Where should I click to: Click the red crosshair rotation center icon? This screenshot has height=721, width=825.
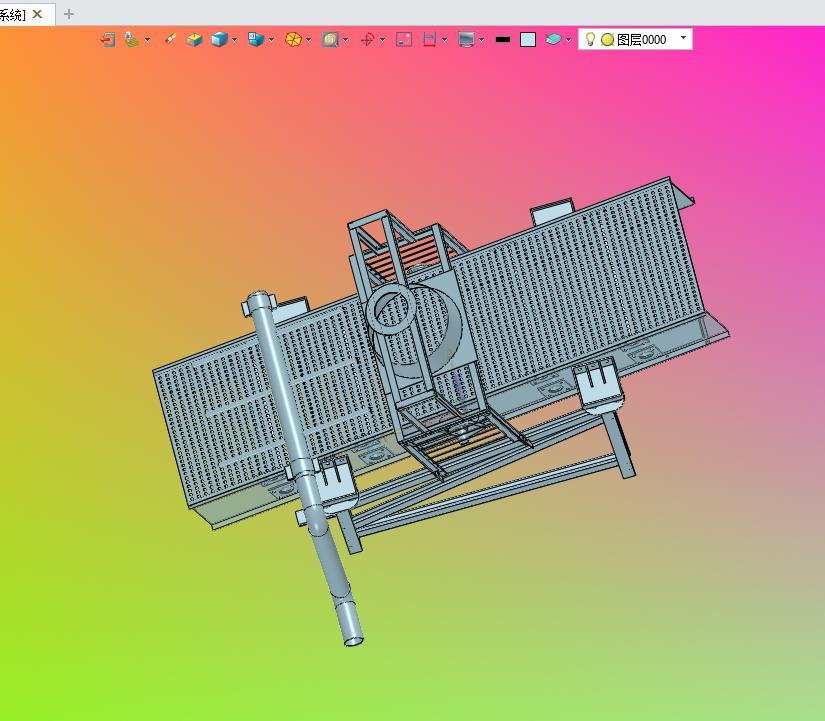(366, 39)
